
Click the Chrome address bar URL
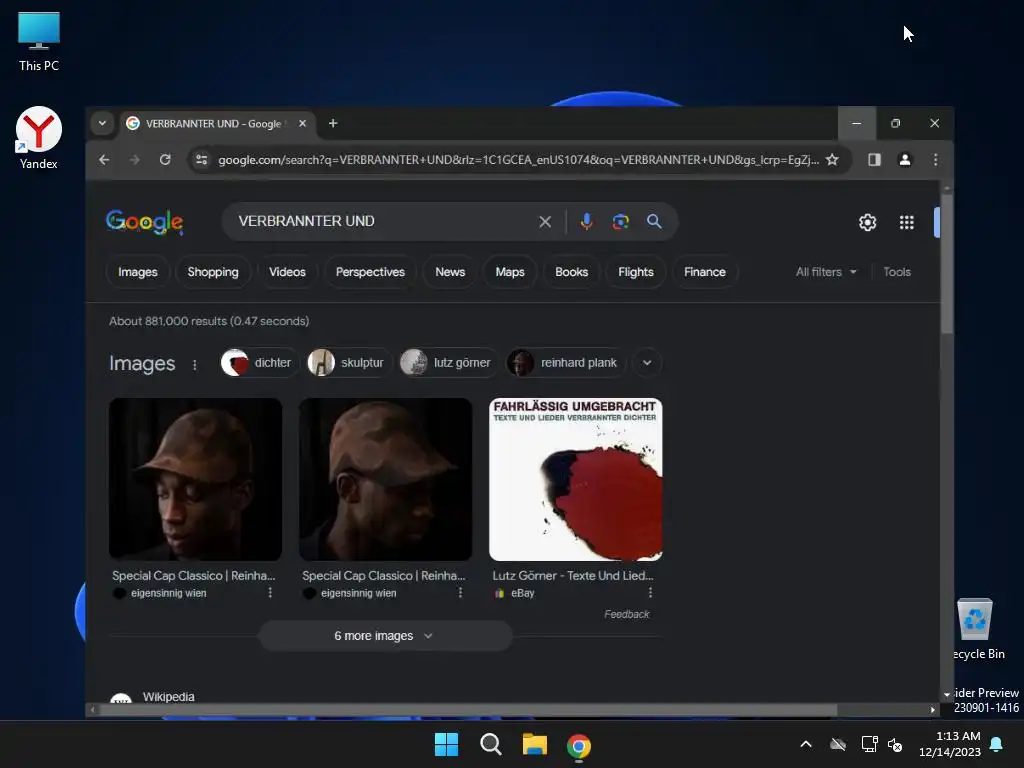(519, 160)
